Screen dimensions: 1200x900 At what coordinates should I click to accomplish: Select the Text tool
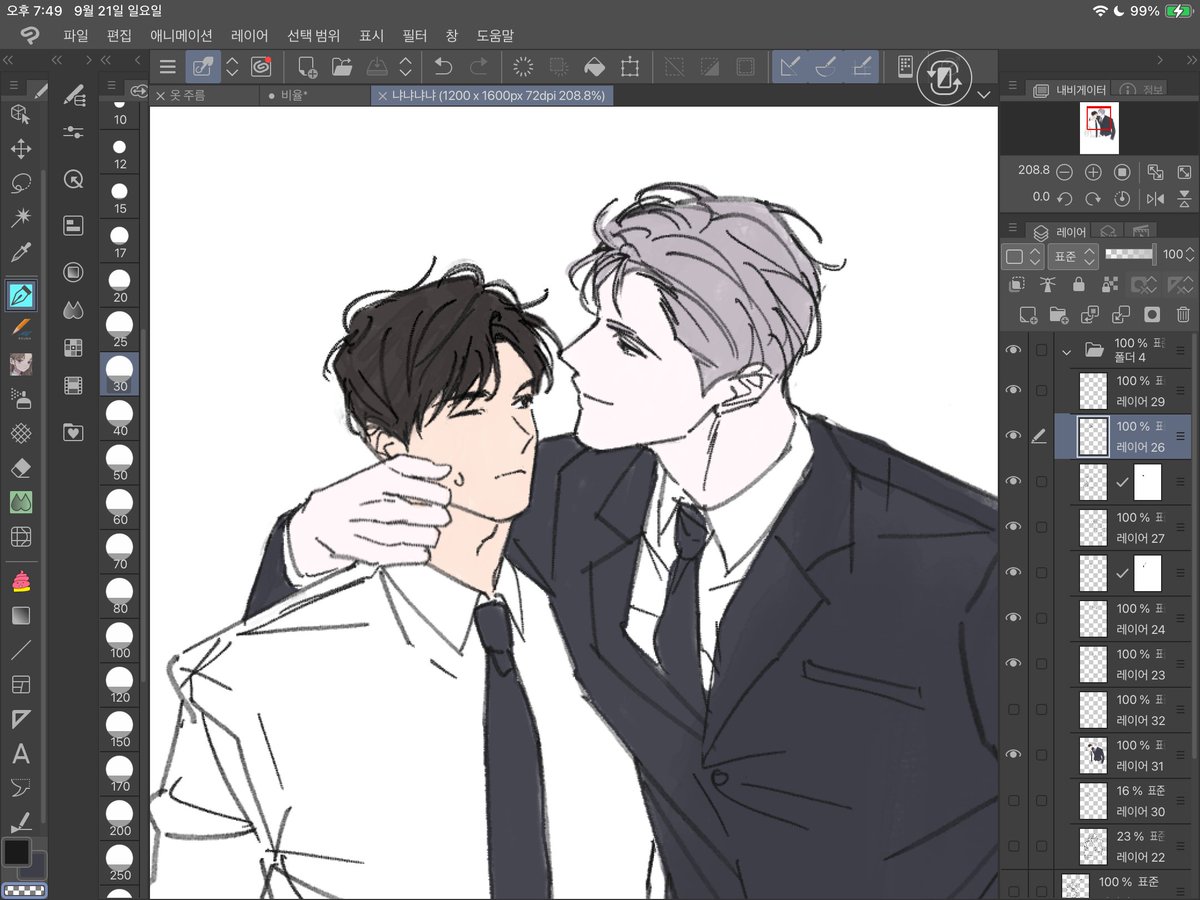pos(20,754)
